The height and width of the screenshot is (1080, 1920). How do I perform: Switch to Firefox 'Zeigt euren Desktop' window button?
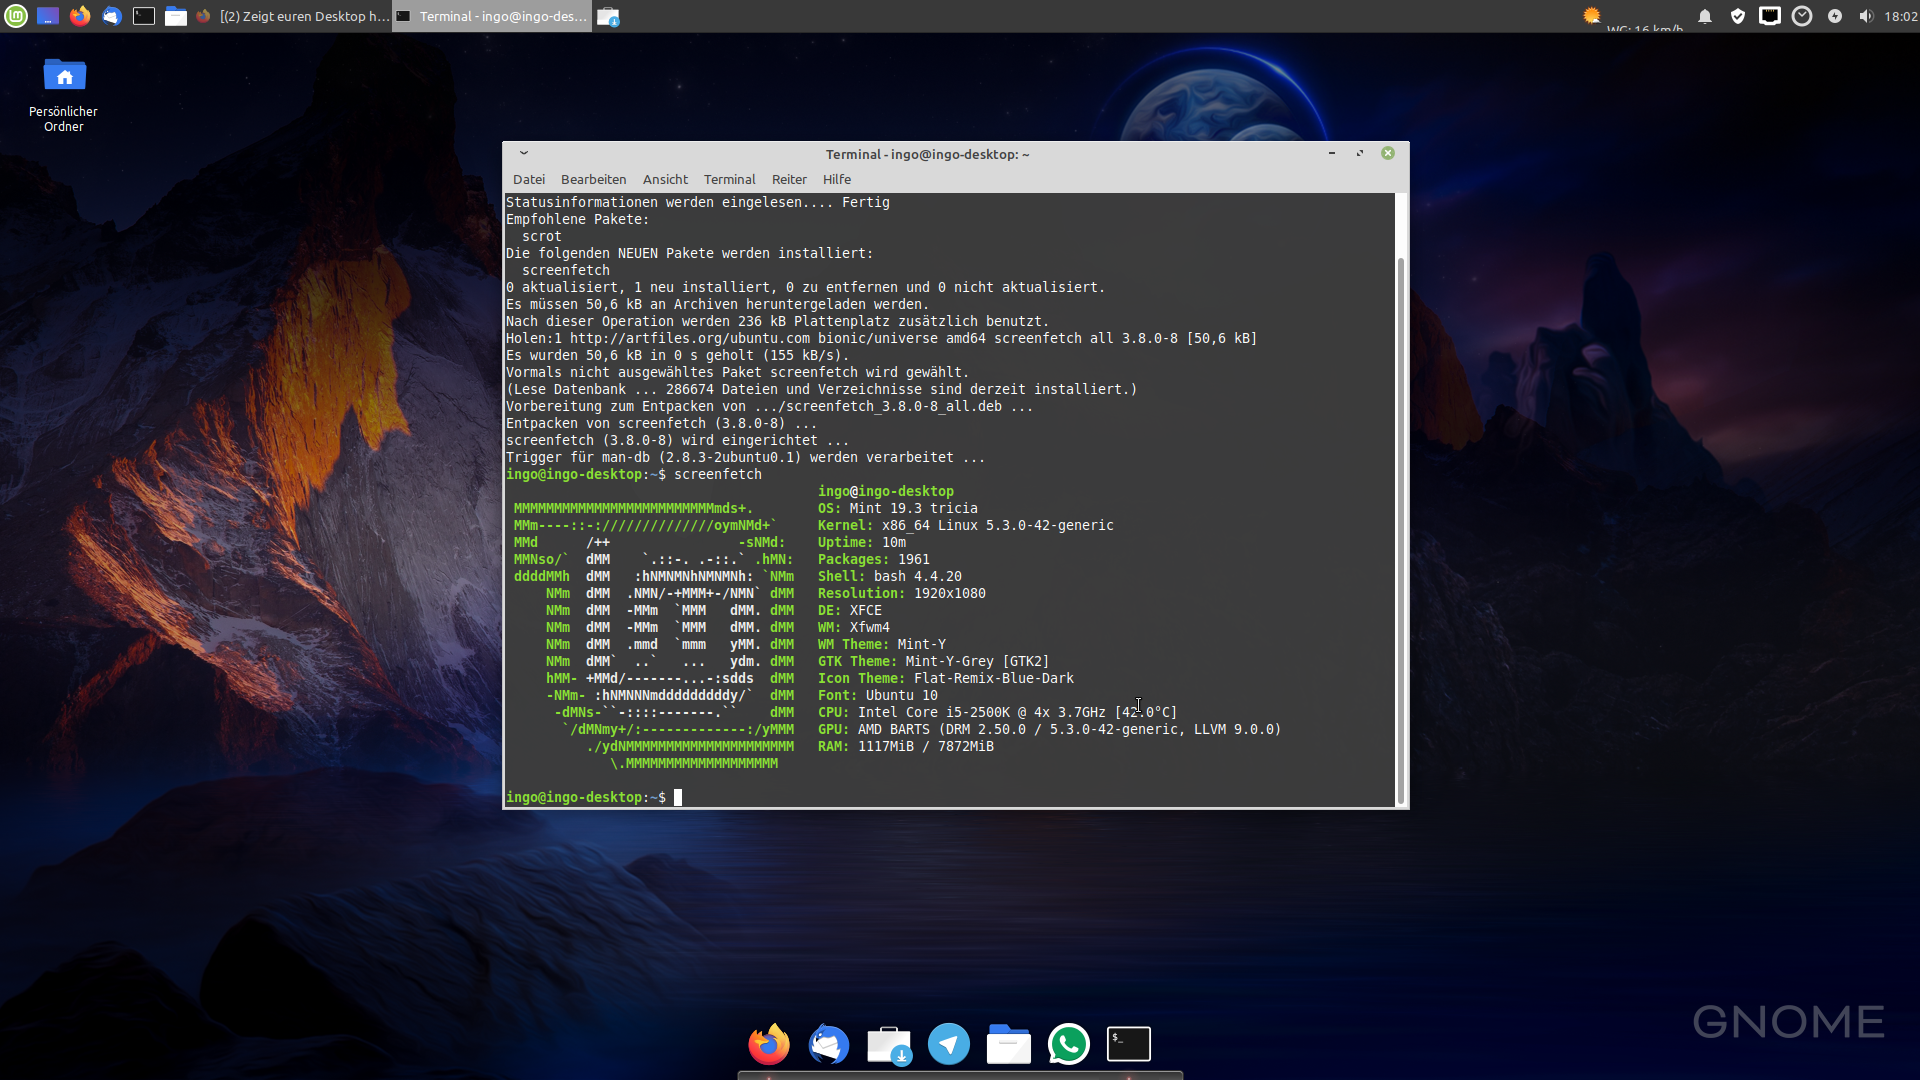pyautogui.click(x=293, y=16)
